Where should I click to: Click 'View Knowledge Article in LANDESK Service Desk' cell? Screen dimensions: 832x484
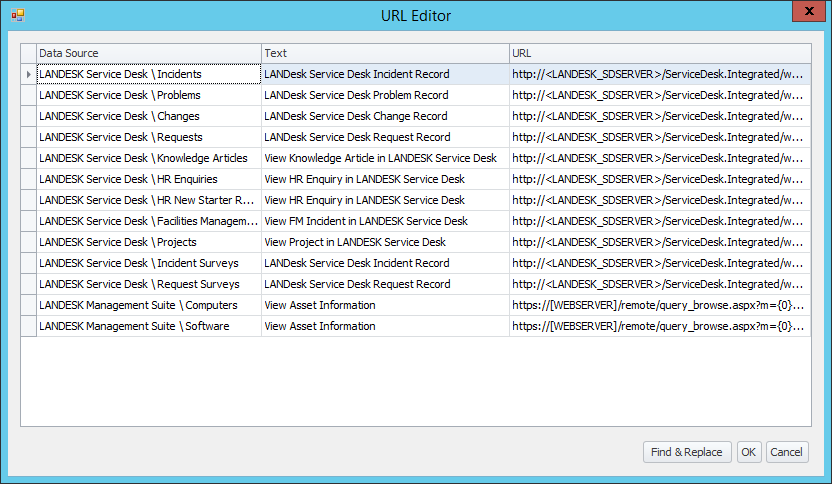[x=385, y=158]
